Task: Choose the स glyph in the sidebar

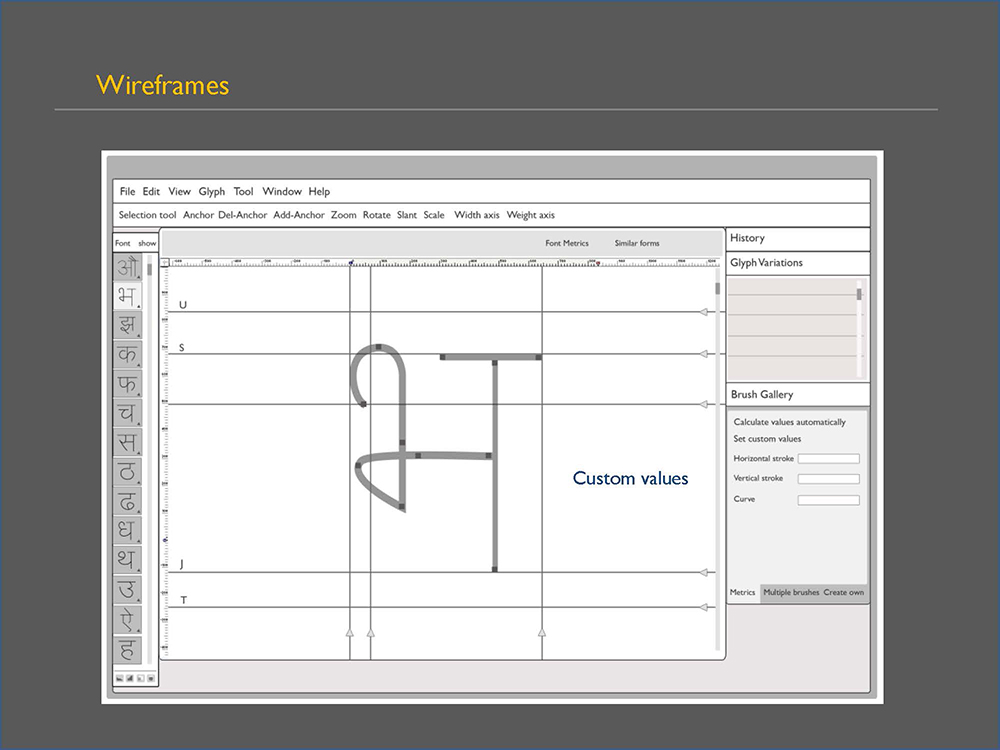Action: [x=128, y=442]
